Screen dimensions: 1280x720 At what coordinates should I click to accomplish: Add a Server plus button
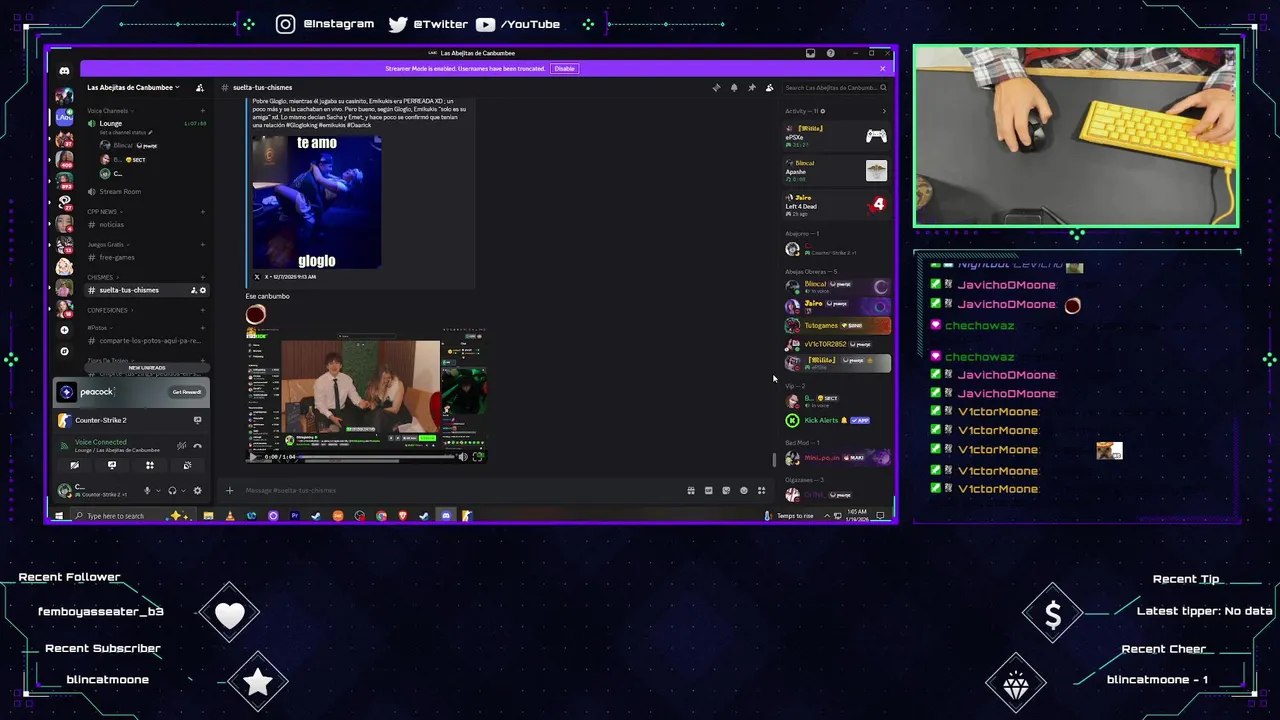pos(64,330)
